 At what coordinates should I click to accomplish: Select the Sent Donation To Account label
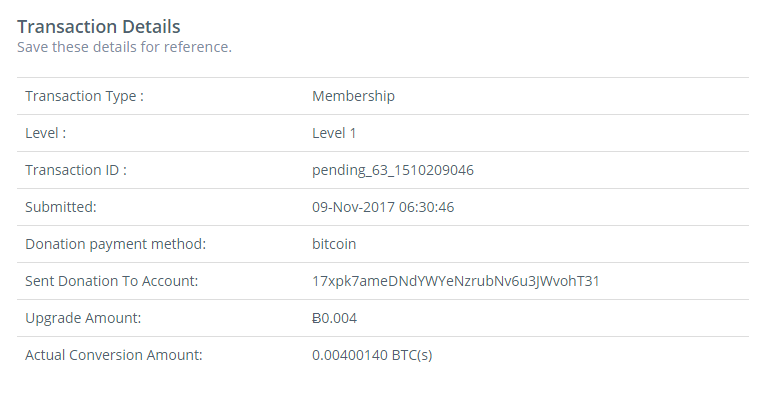pyautogui.click(x=112, y=281)
